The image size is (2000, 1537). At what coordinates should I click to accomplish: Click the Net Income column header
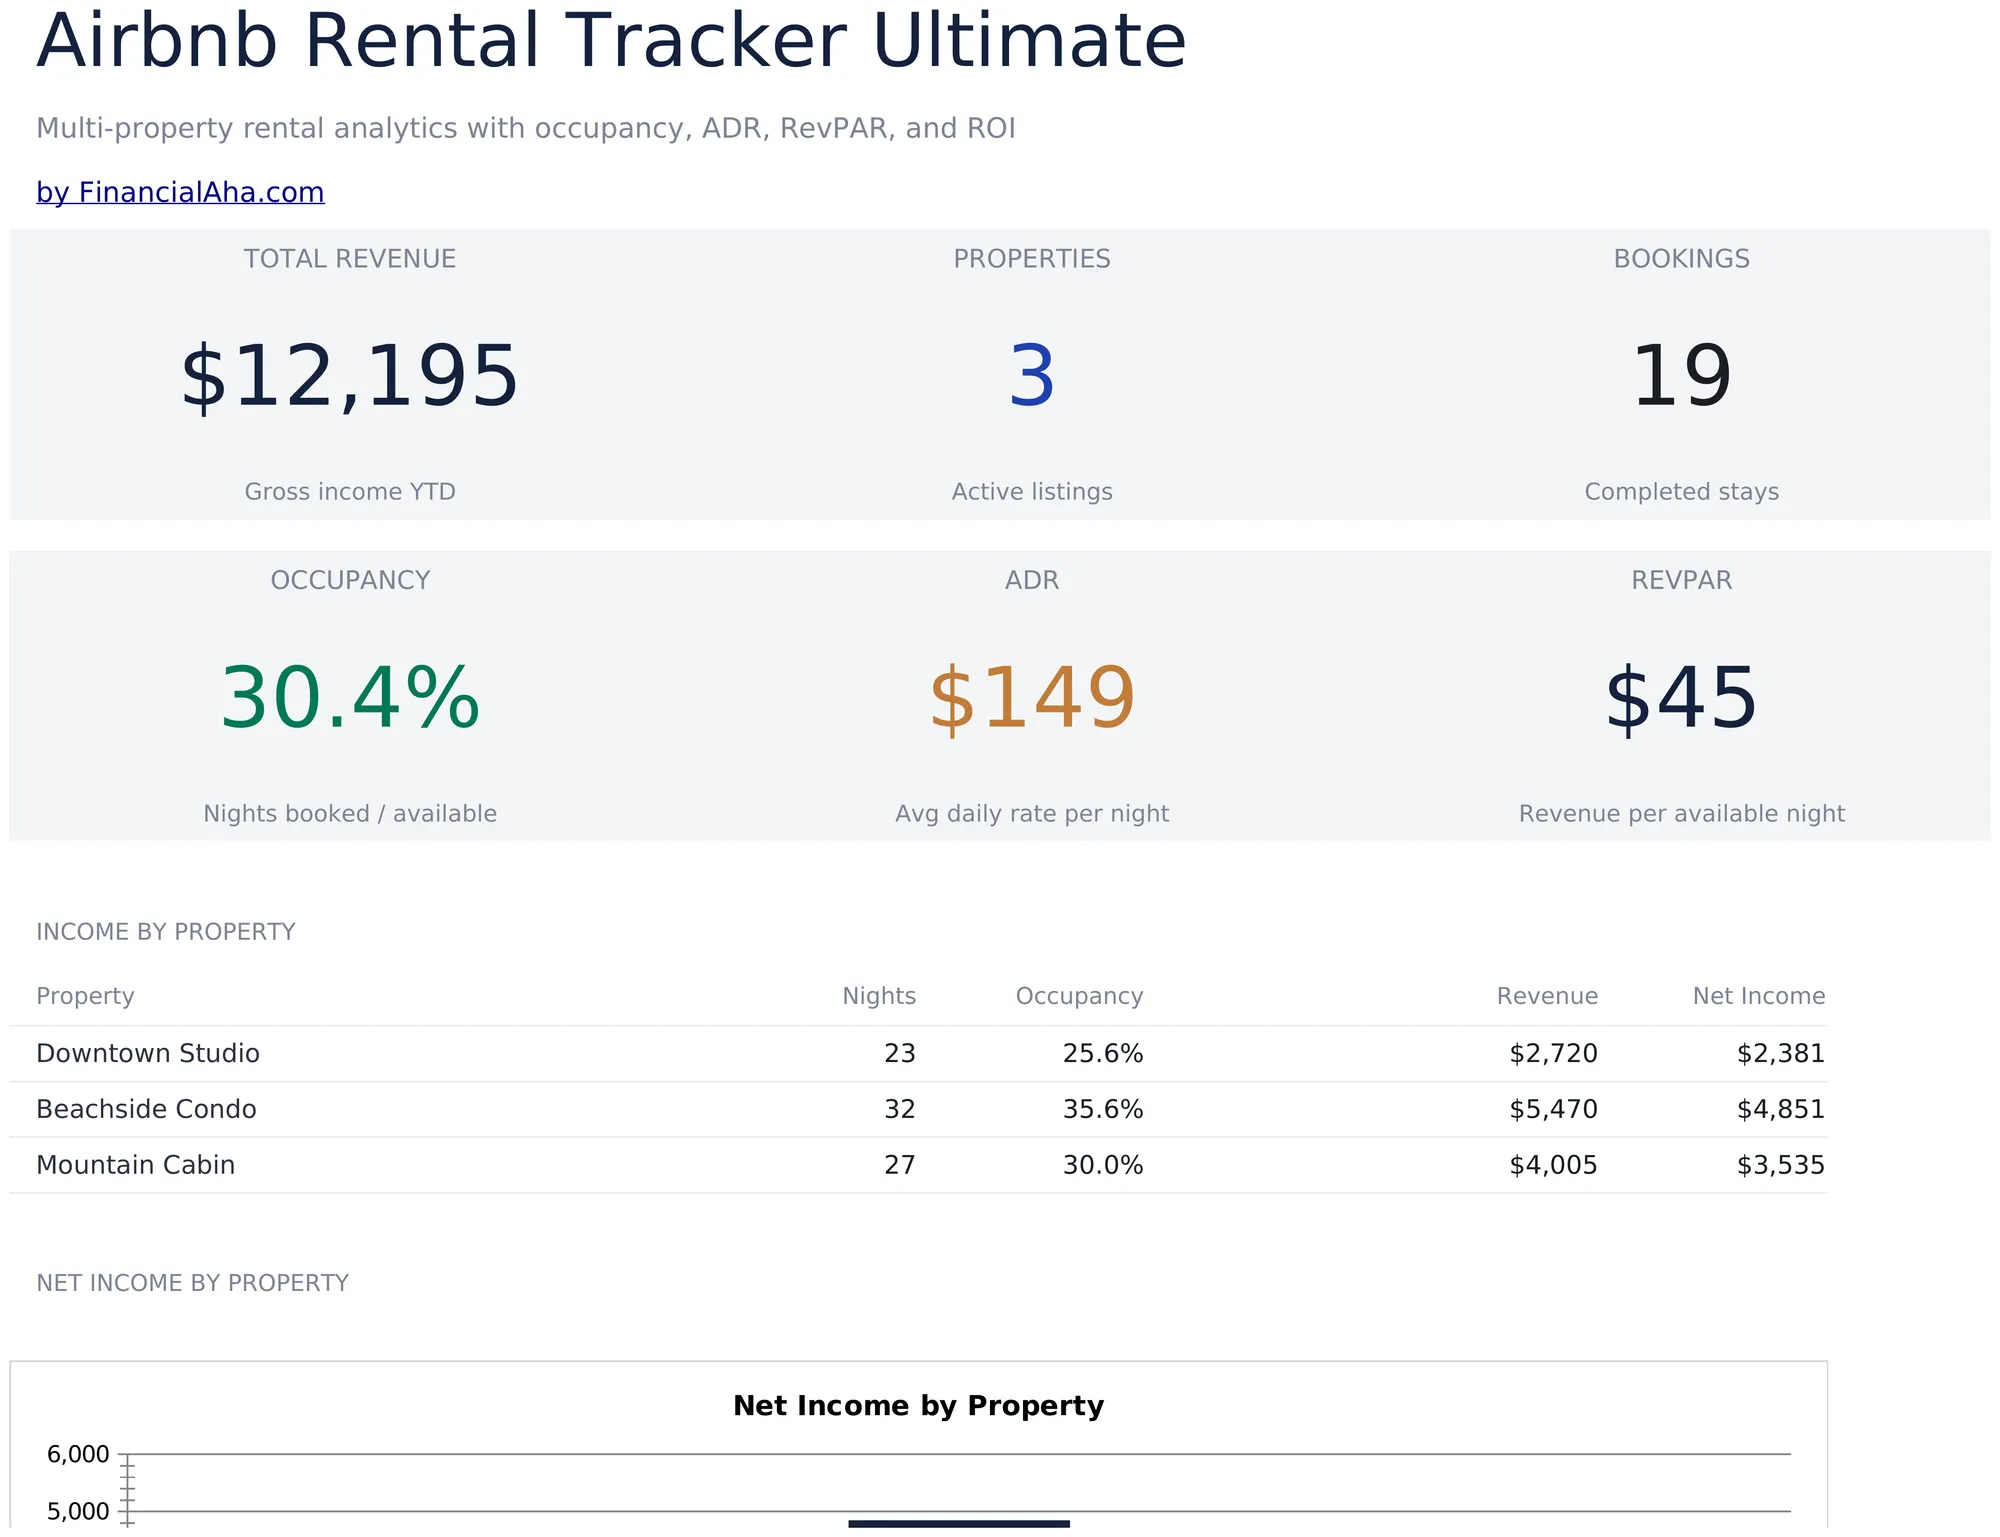click(1759, 996)
